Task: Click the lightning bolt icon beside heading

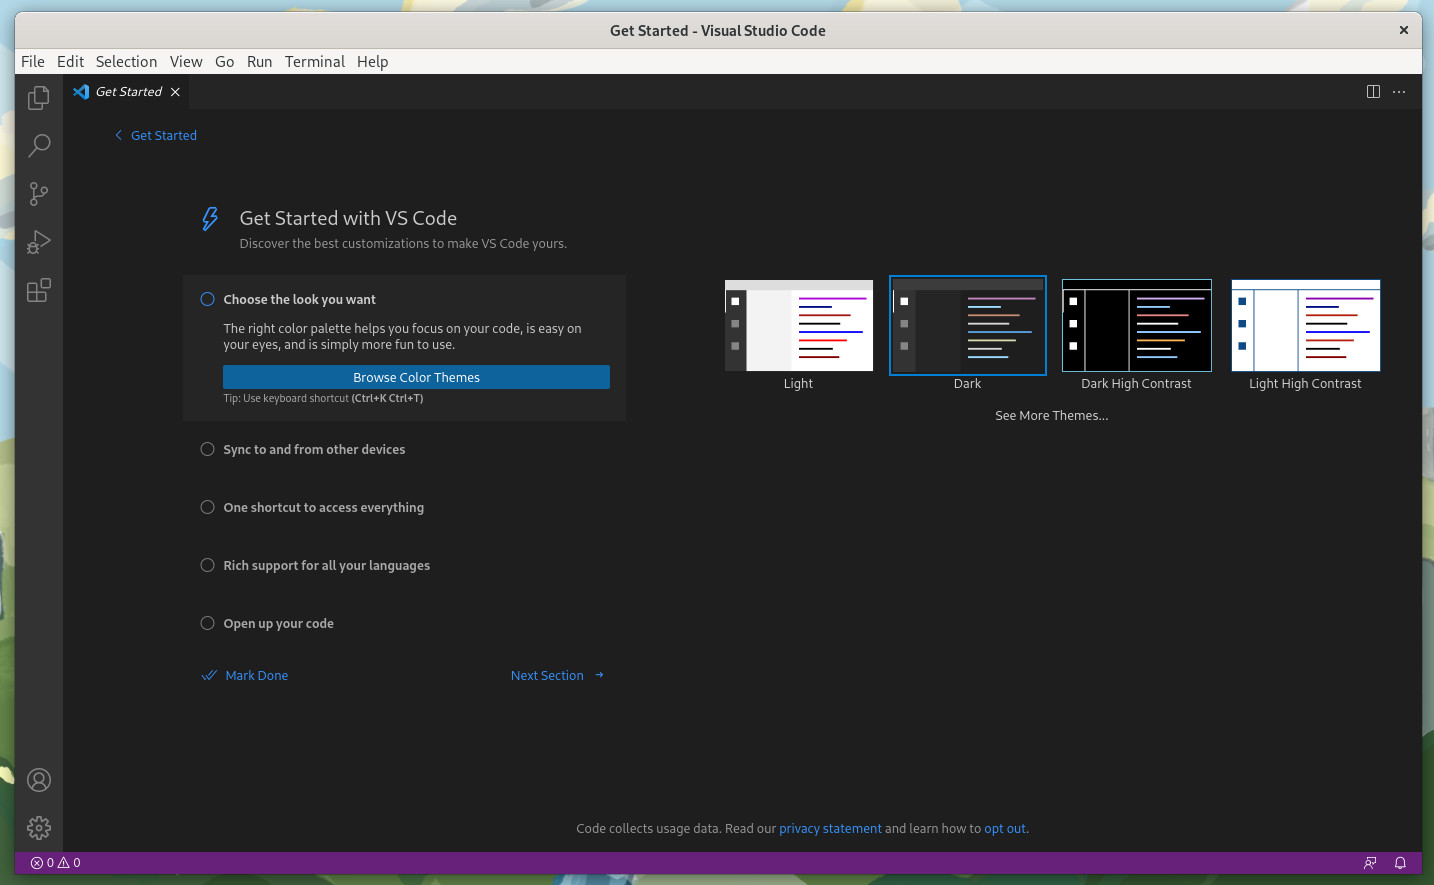Action: click(210, 219)
